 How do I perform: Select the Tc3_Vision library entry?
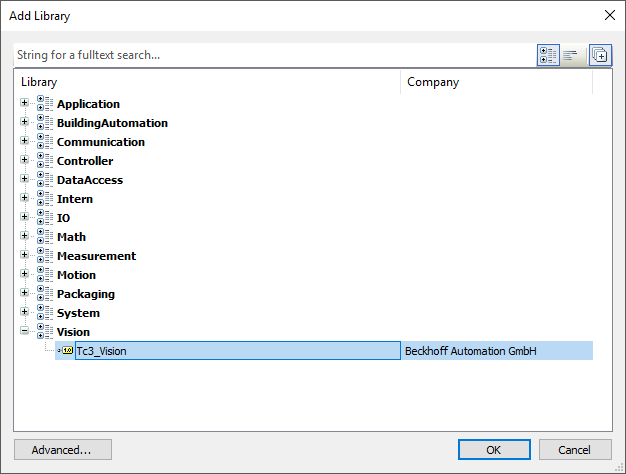click(238, 351)
